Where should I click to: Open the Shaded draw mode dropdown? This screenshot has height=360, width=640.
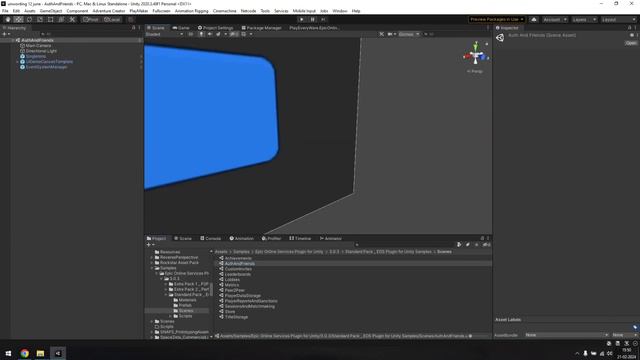pyautogui.click(x=164, y=34)
